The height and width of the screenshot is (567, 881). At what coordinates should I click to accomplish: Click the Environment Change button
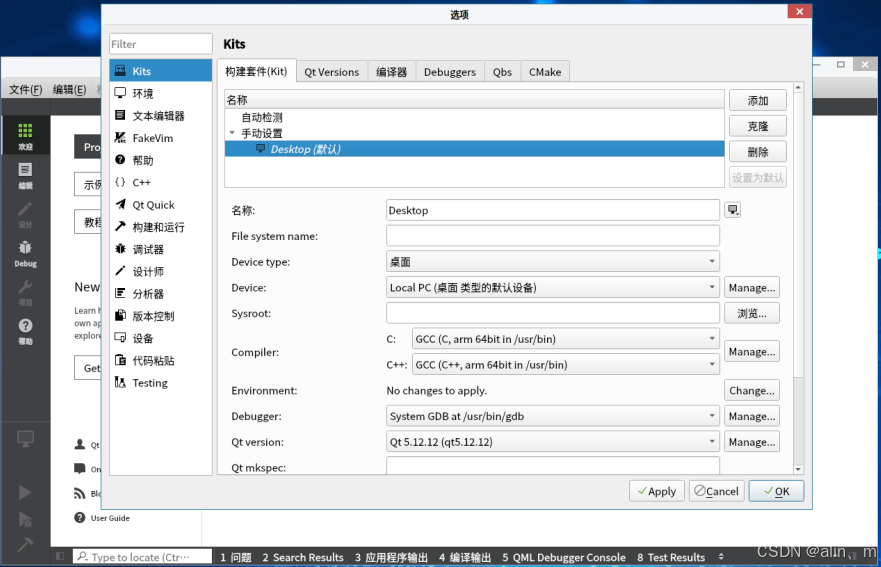[752, 390]
